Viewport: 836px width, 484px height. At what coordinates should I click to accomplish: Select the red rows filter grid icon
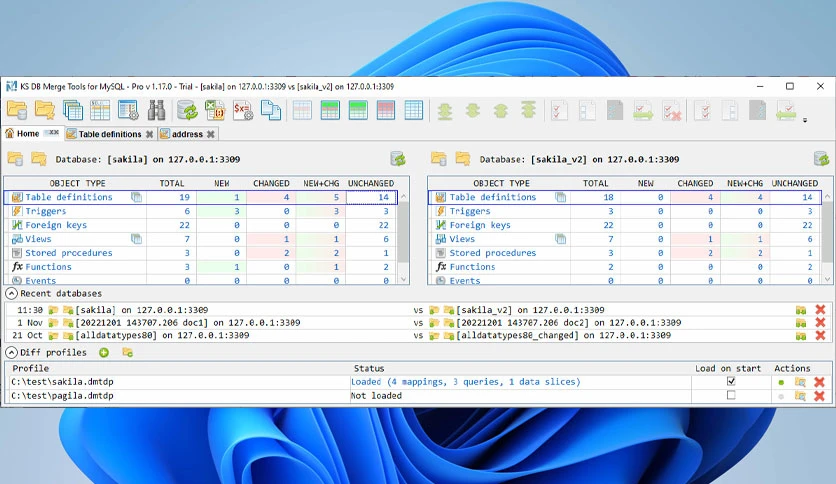point(385,110)
